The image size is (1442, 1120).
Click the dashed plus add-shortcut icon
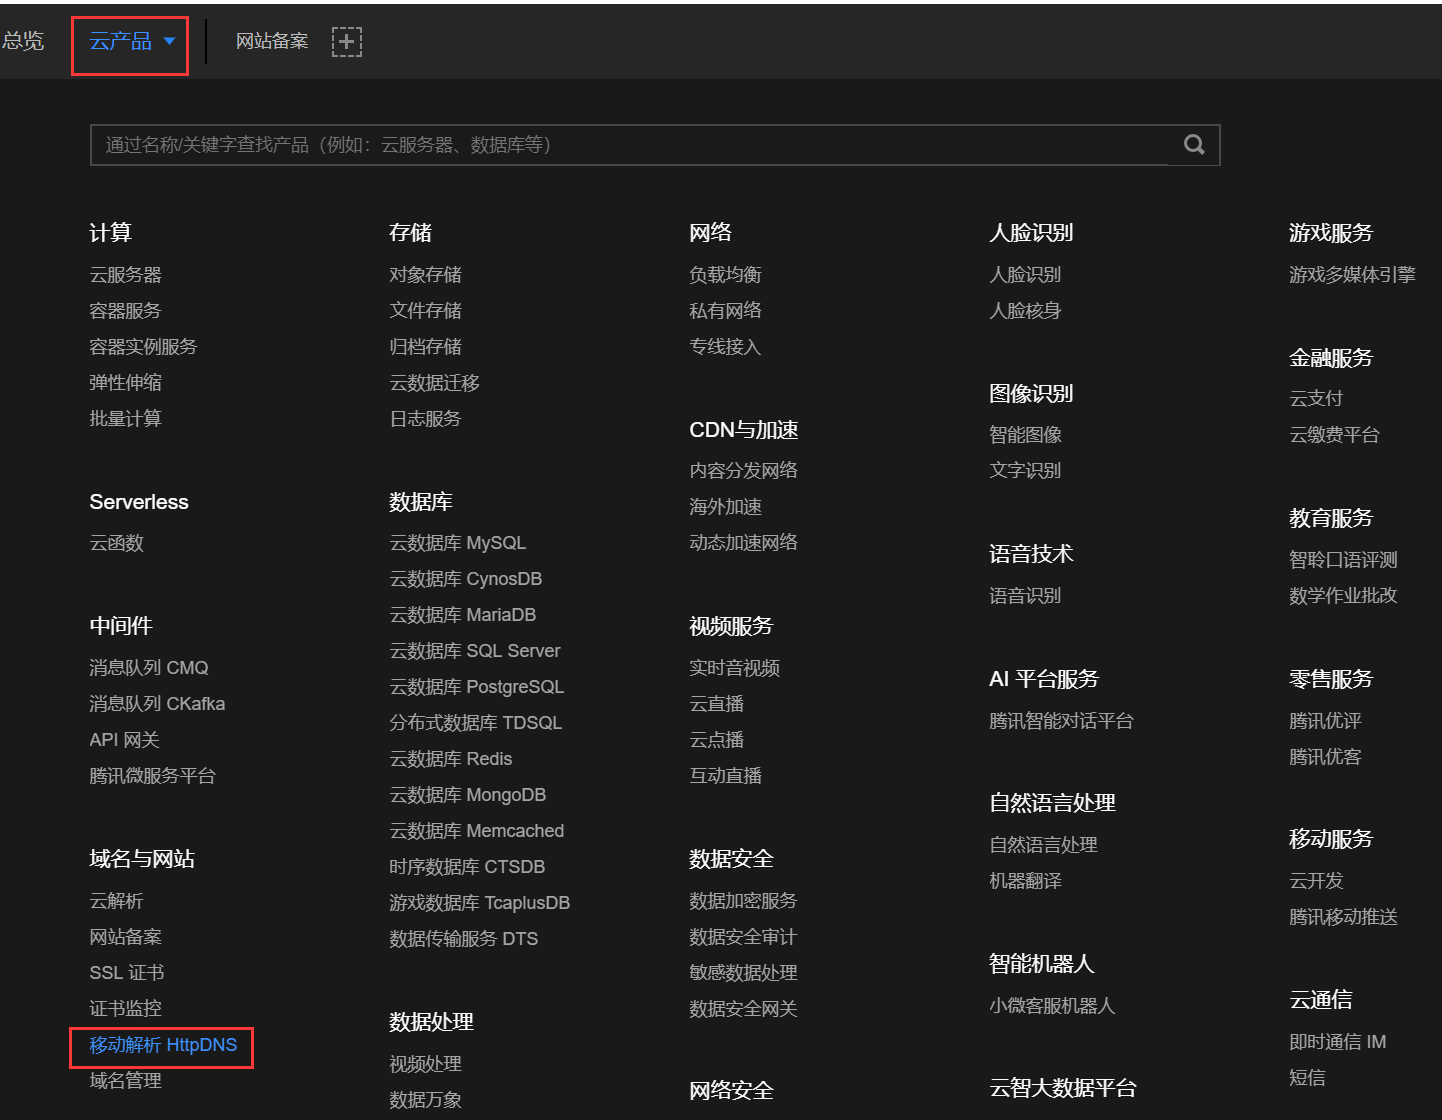point(347,42)
